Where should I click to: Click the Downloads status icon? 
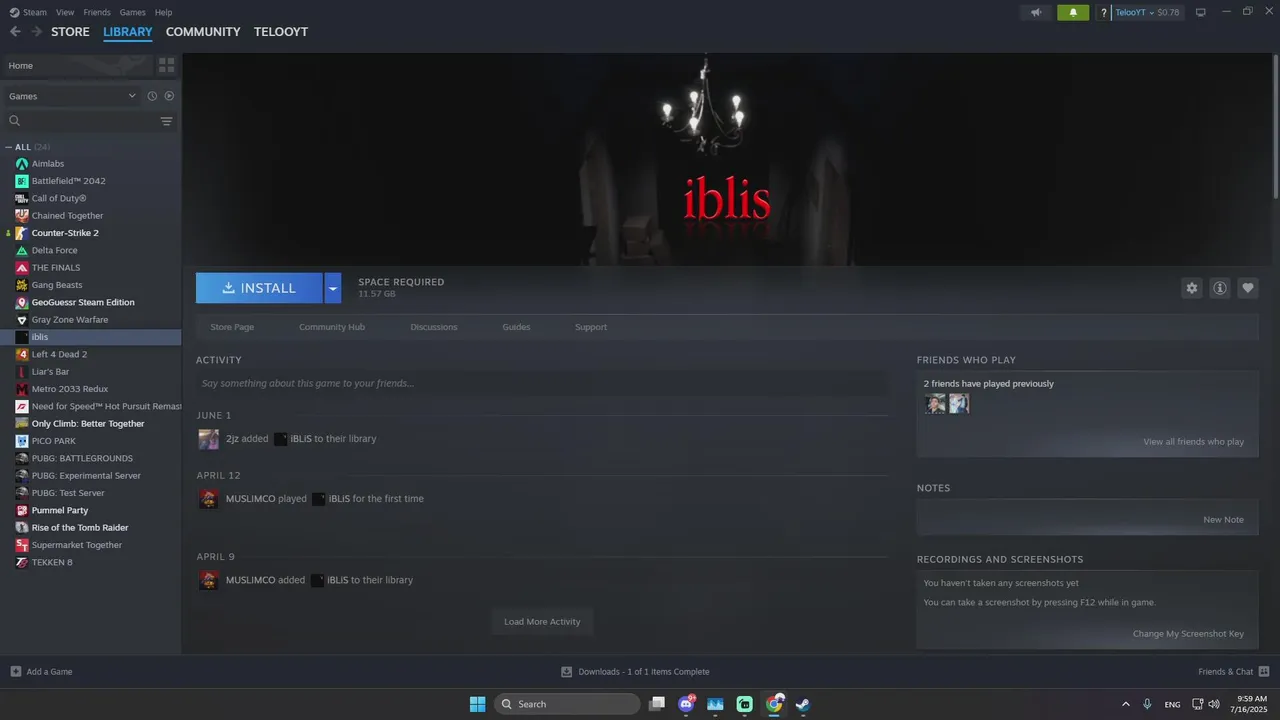tap(566, 671)
